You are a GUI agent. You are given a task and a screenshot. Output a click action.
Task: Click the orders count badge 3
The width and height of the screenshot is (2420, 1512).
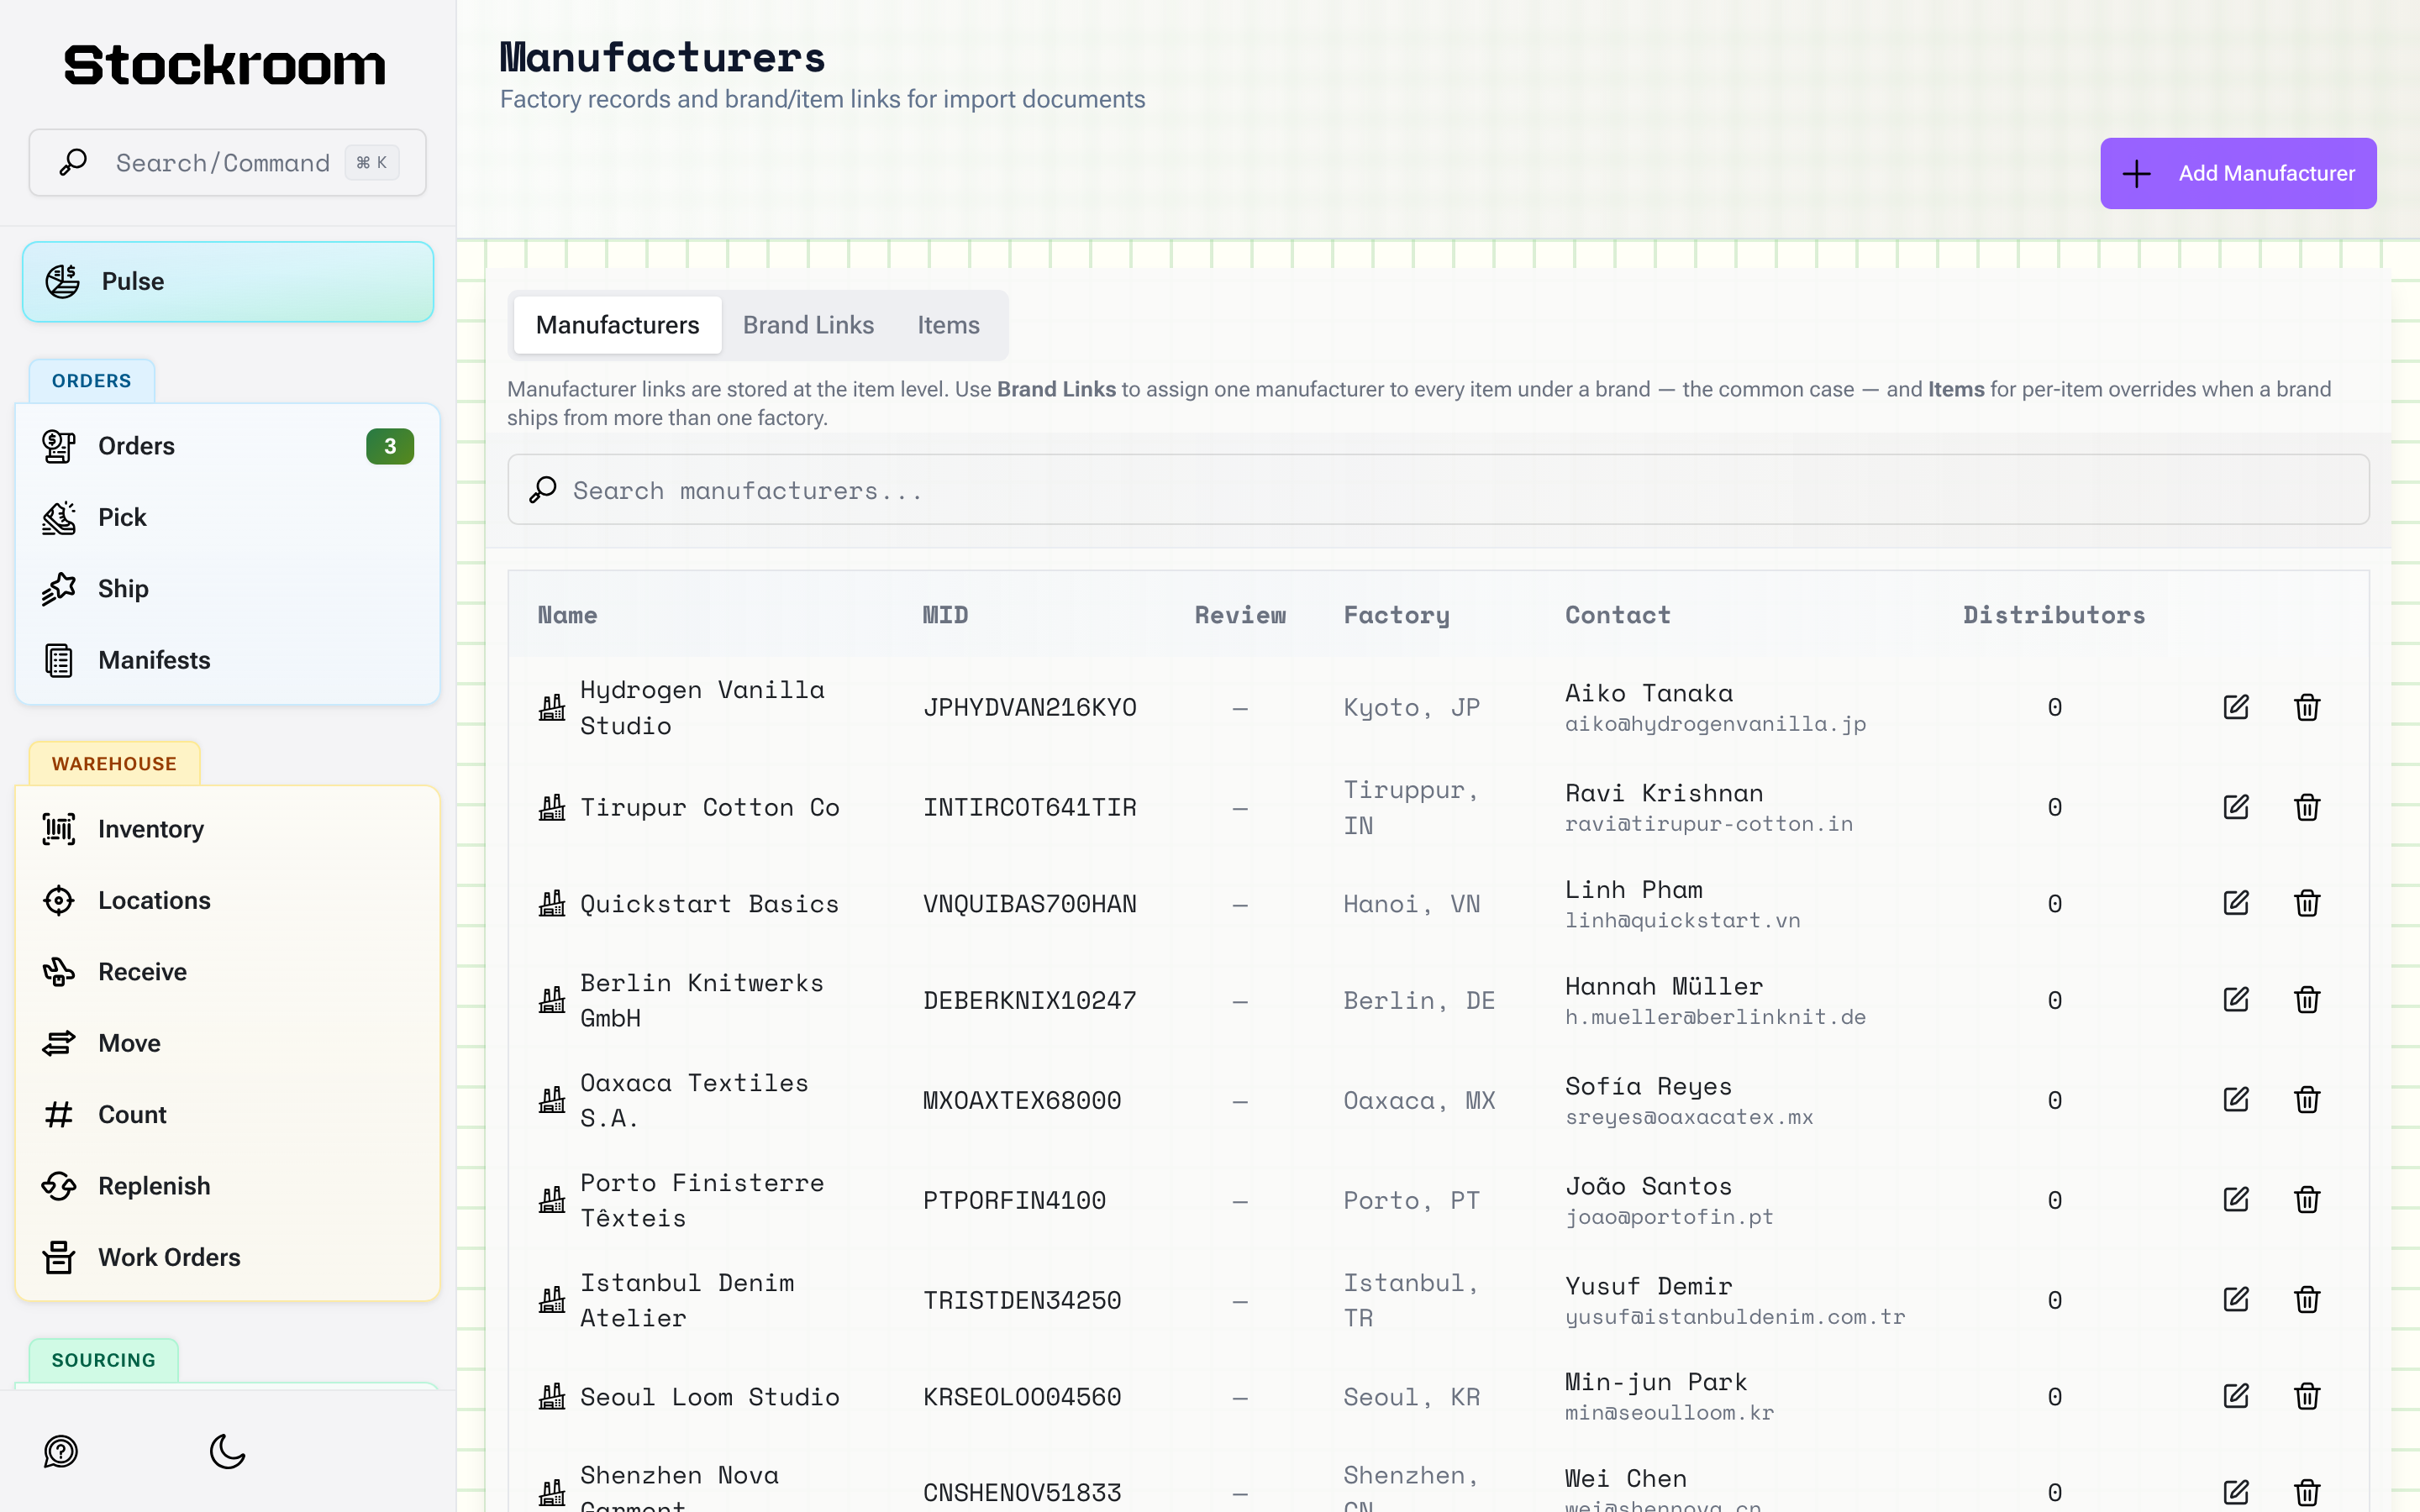390,446
